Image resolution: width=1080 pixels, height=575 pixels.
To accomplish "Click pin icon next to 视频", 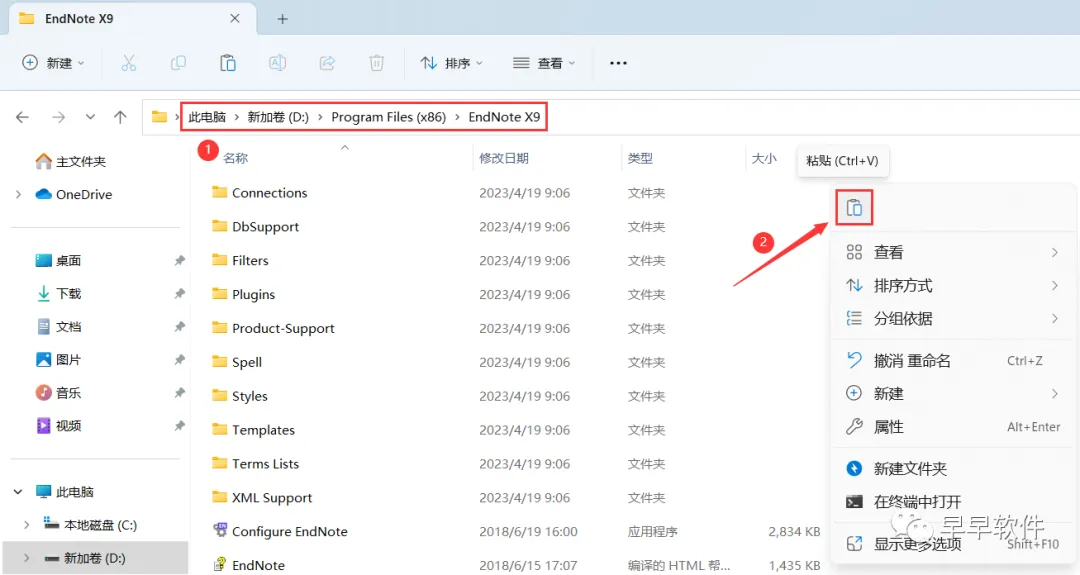I will coord(180,426).
